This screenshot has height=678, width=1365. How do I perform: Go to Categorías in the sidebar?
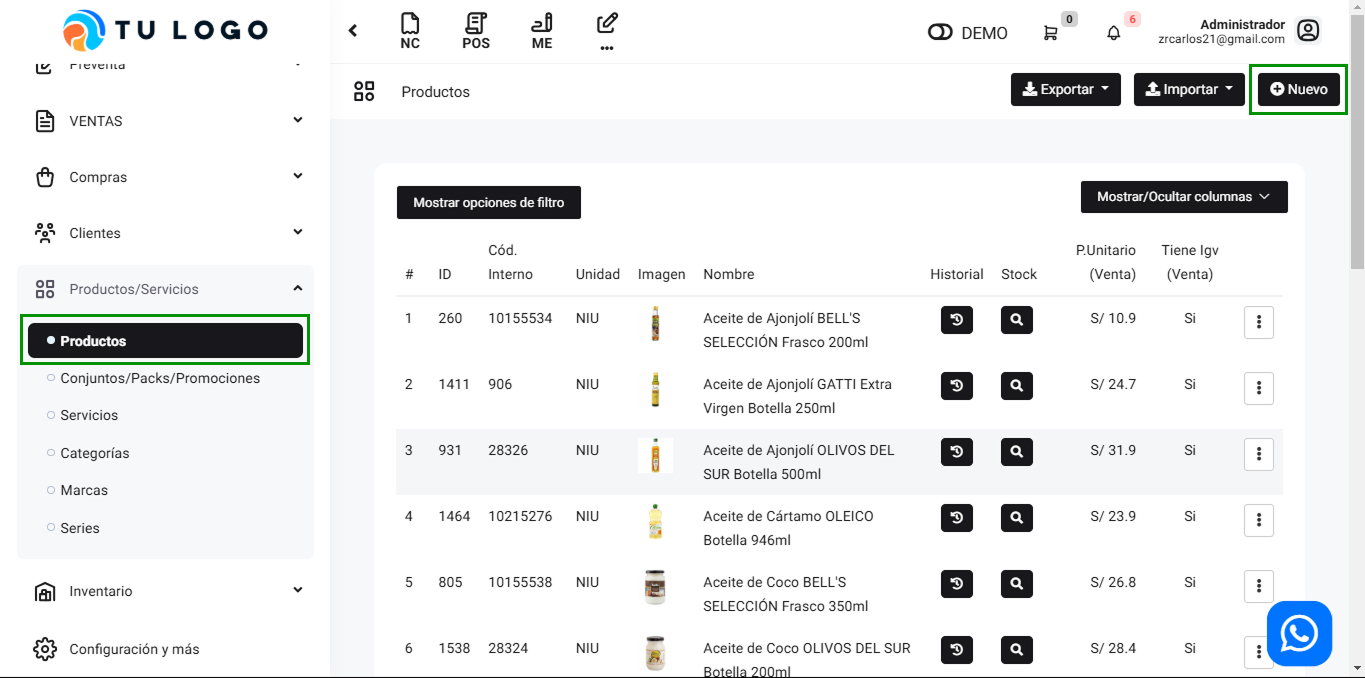click(x=95, y=453)
